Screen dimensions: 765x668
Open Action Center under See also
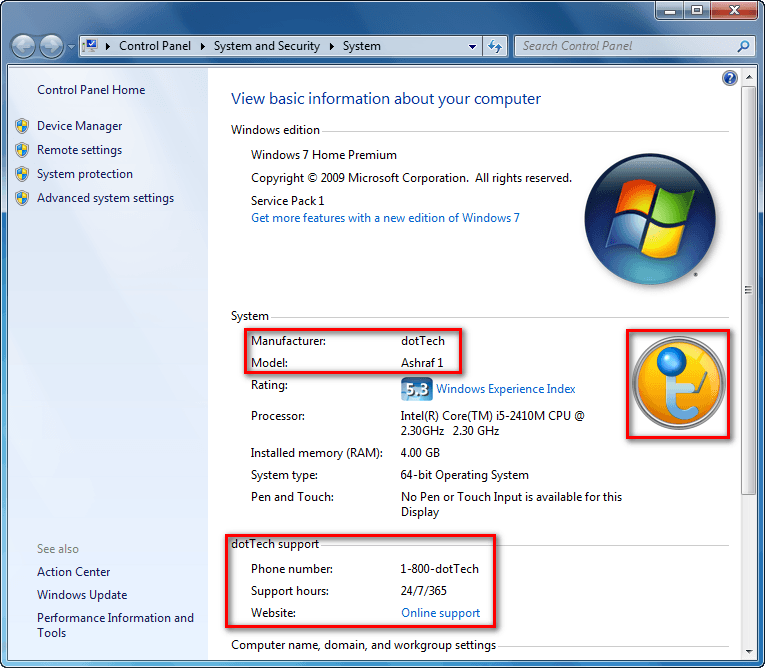point(74,572)
